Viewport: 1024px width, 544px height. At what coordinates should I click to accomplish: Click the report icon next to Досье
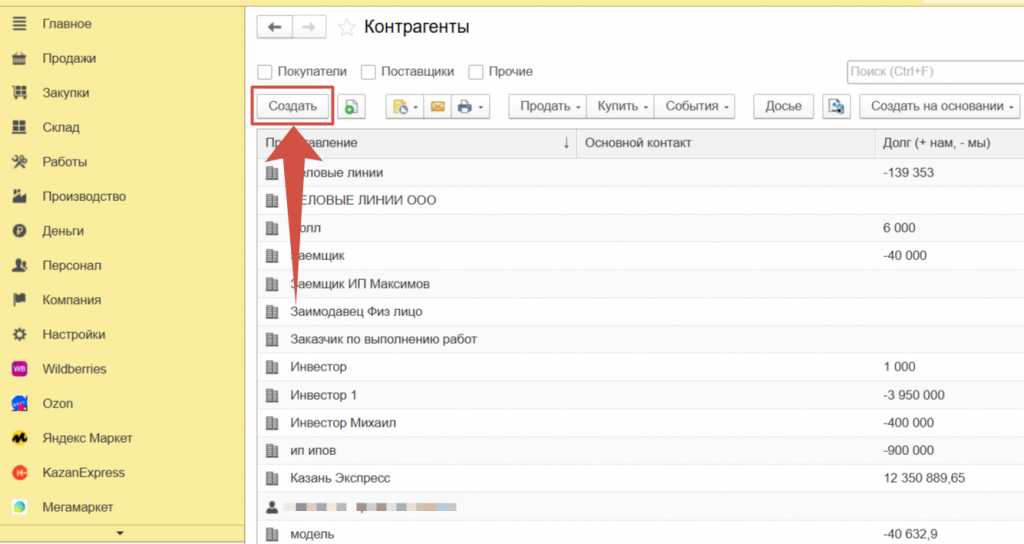pos(836,106)
